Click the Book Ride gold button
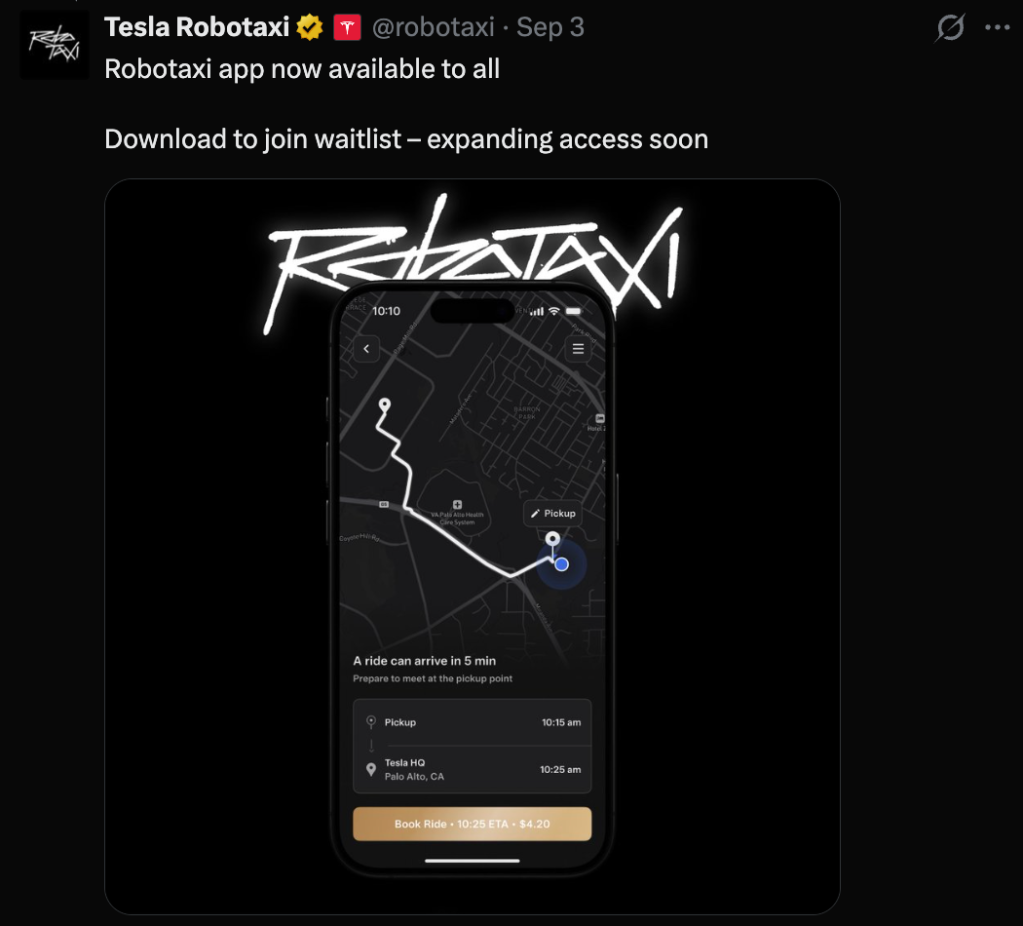The width and height of the screenshot is (1023, 926). click(x=472, y=824)
